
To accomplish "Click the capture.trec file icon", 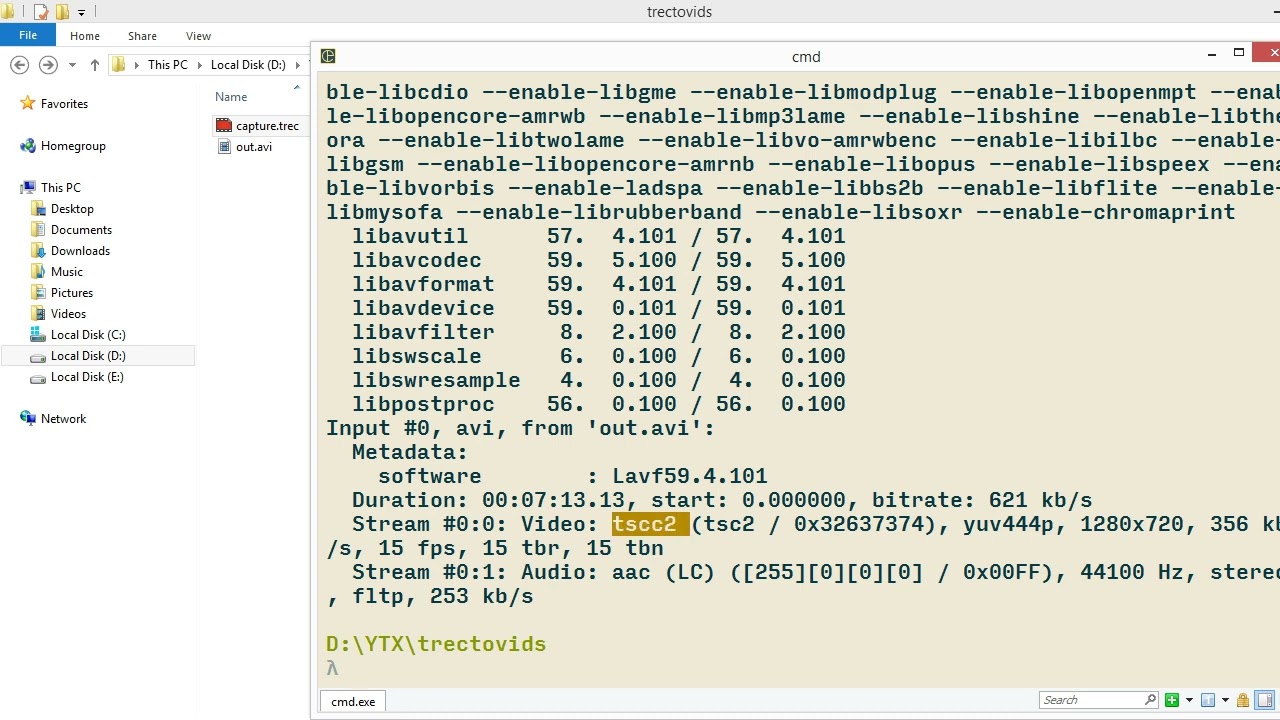I will tap(224, 126).
